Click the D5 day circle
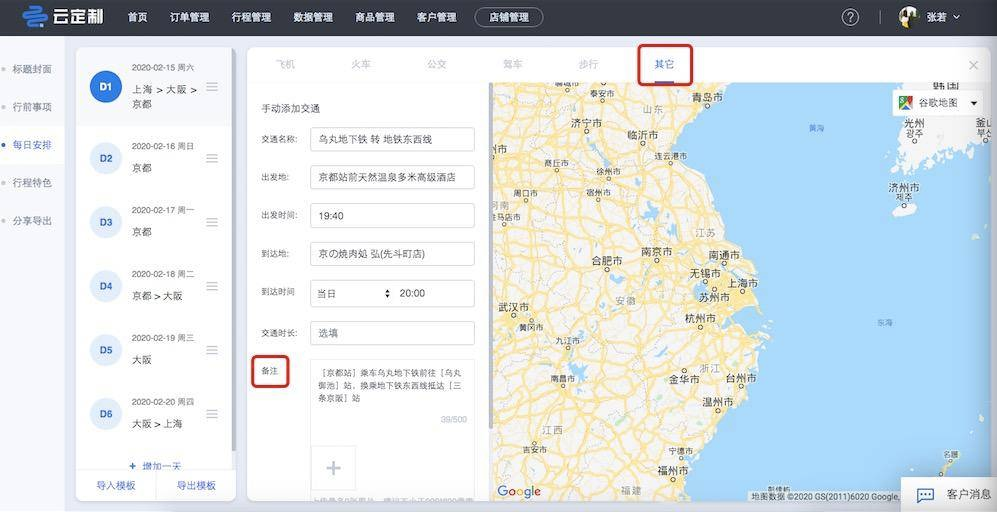The height and width of the screenshot is (512, 997). 106,350
